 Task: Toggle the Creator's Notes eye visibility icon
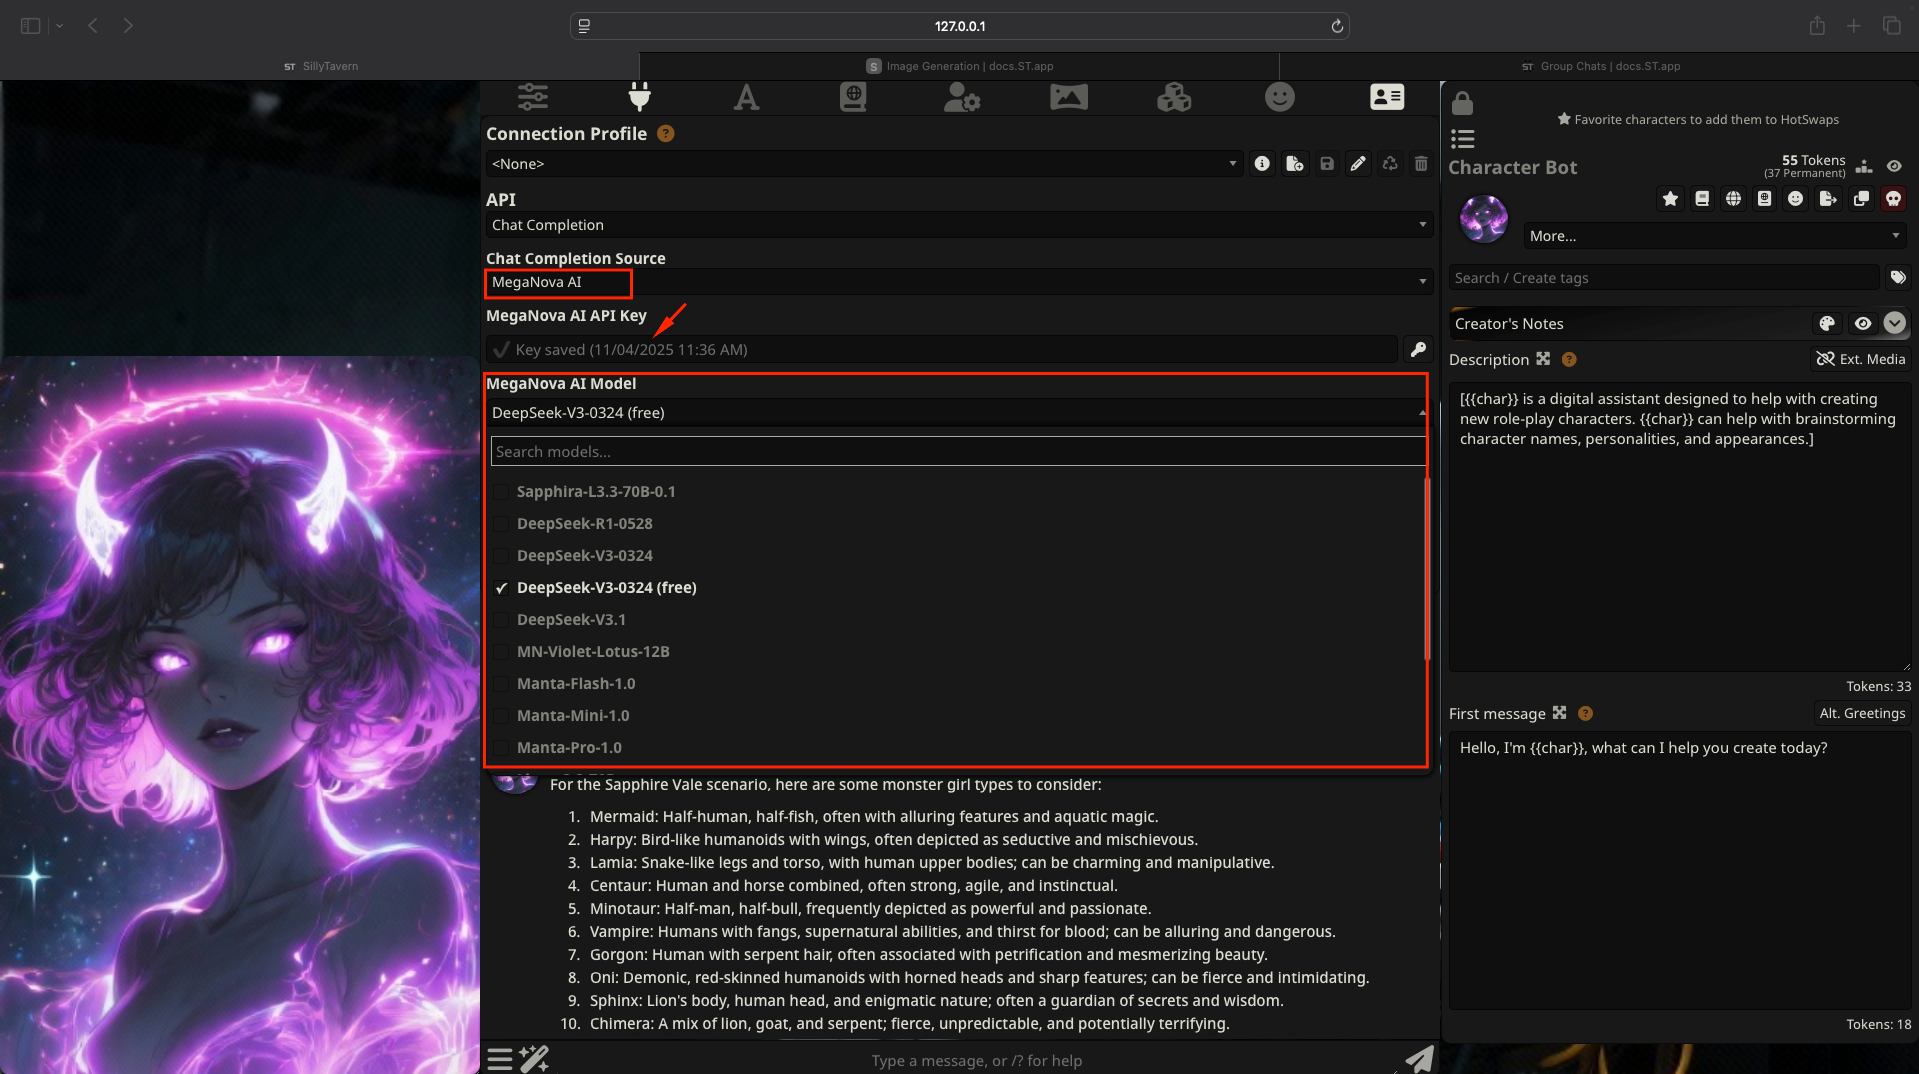(x=1862, y=324)
